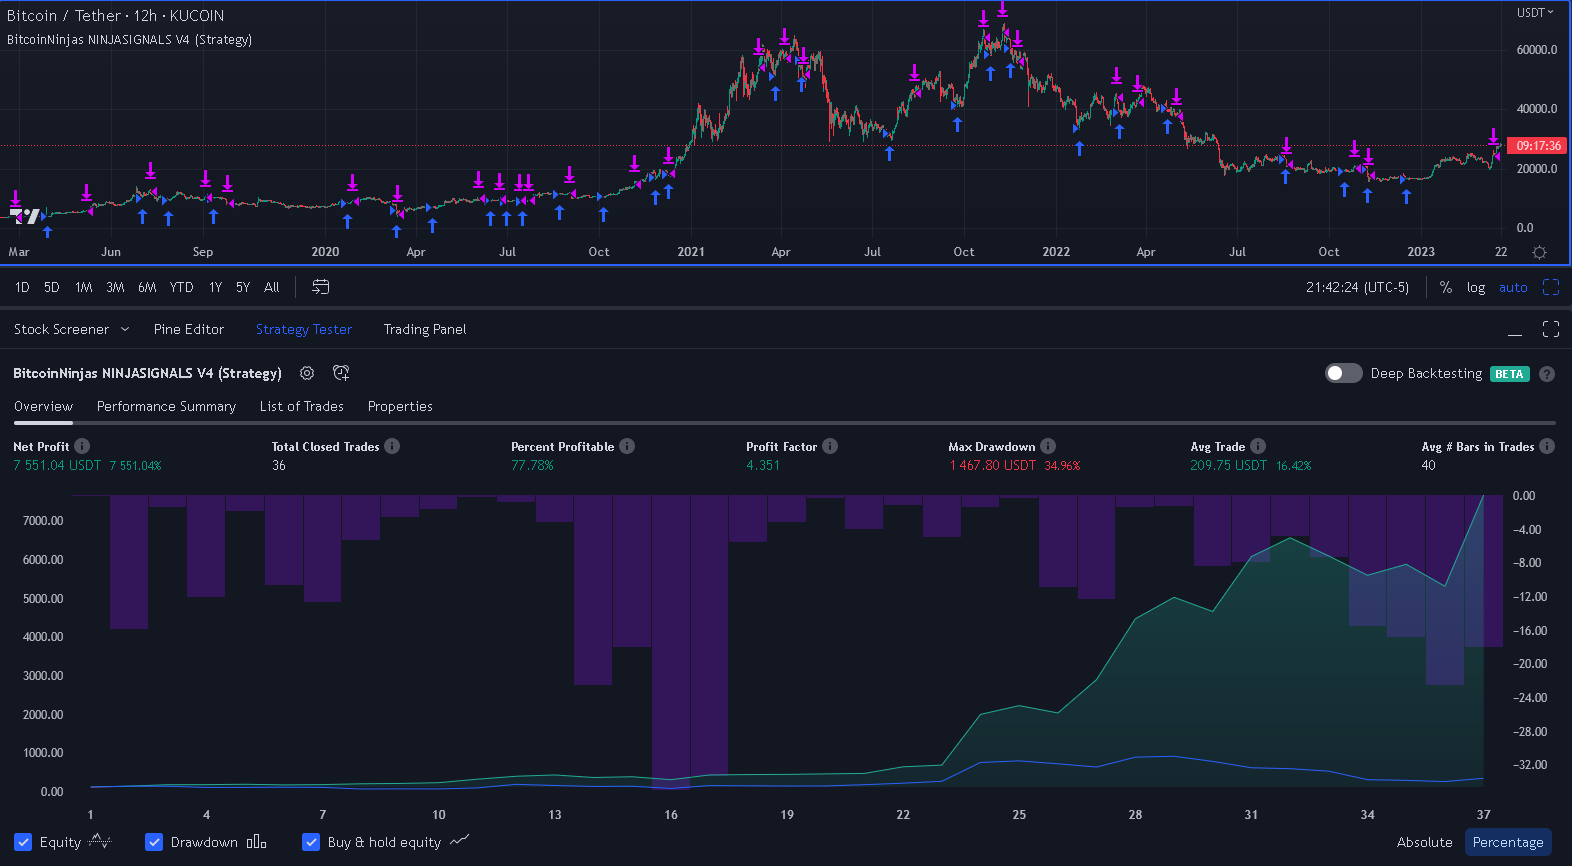This screenshot has height=866, width=1572.
Task: Select Percentage display mode
Action: click(x=1508, y=842)
